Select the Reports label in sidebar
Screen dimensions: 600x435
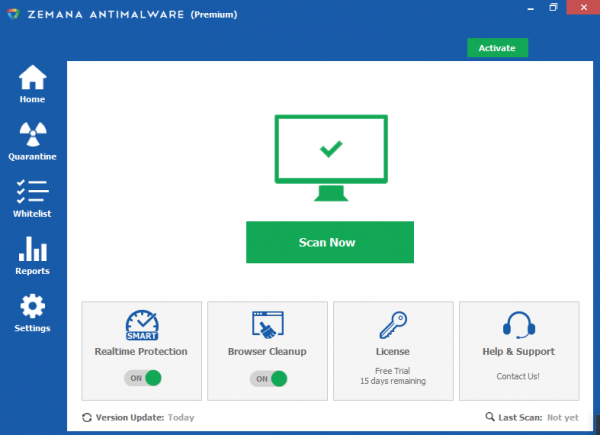[33, 271]
